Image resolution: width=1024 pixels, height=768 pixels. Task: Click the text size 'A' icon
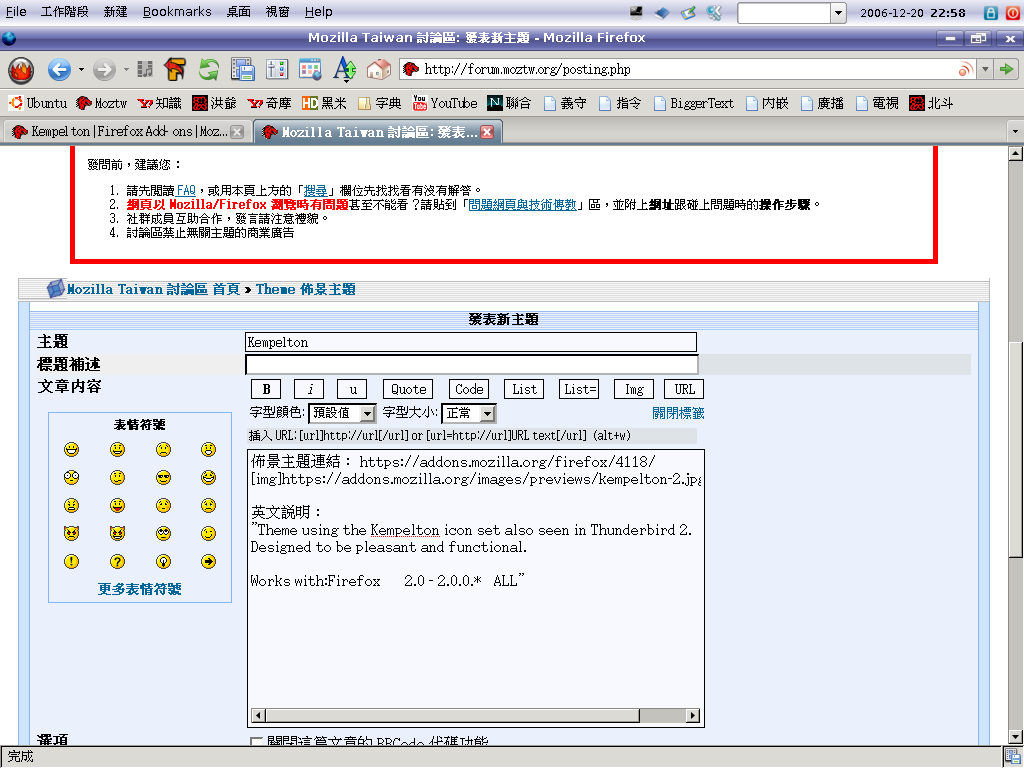tap(344, 69)
